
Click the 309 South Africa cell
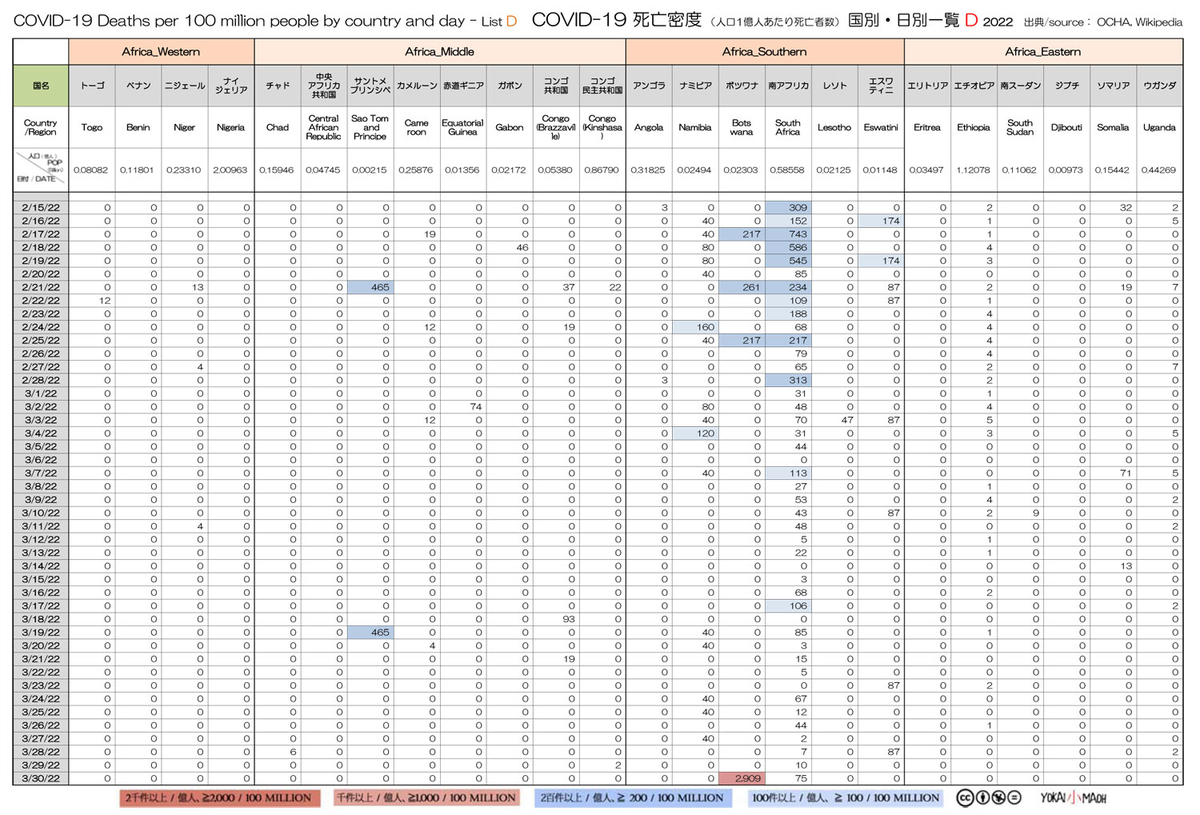click(x=787, y=208)
